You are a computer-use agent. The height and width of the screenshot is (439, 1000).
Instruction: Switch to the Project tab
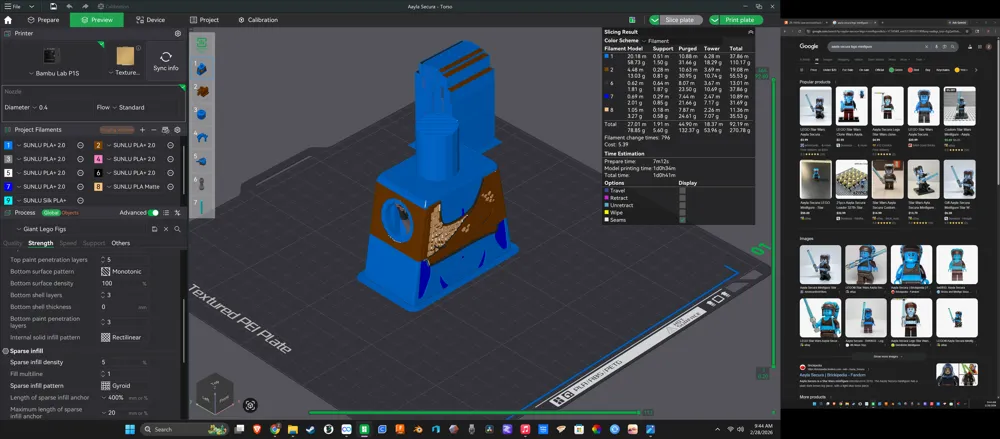pos(204,20)
